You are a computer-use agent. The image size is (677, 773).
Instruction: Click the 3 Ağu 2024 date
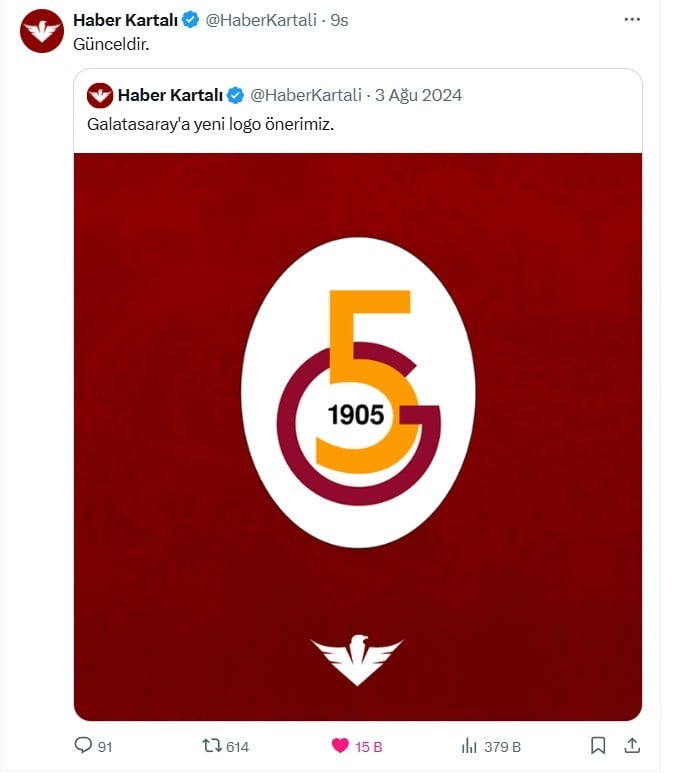(x=418, y=95)
